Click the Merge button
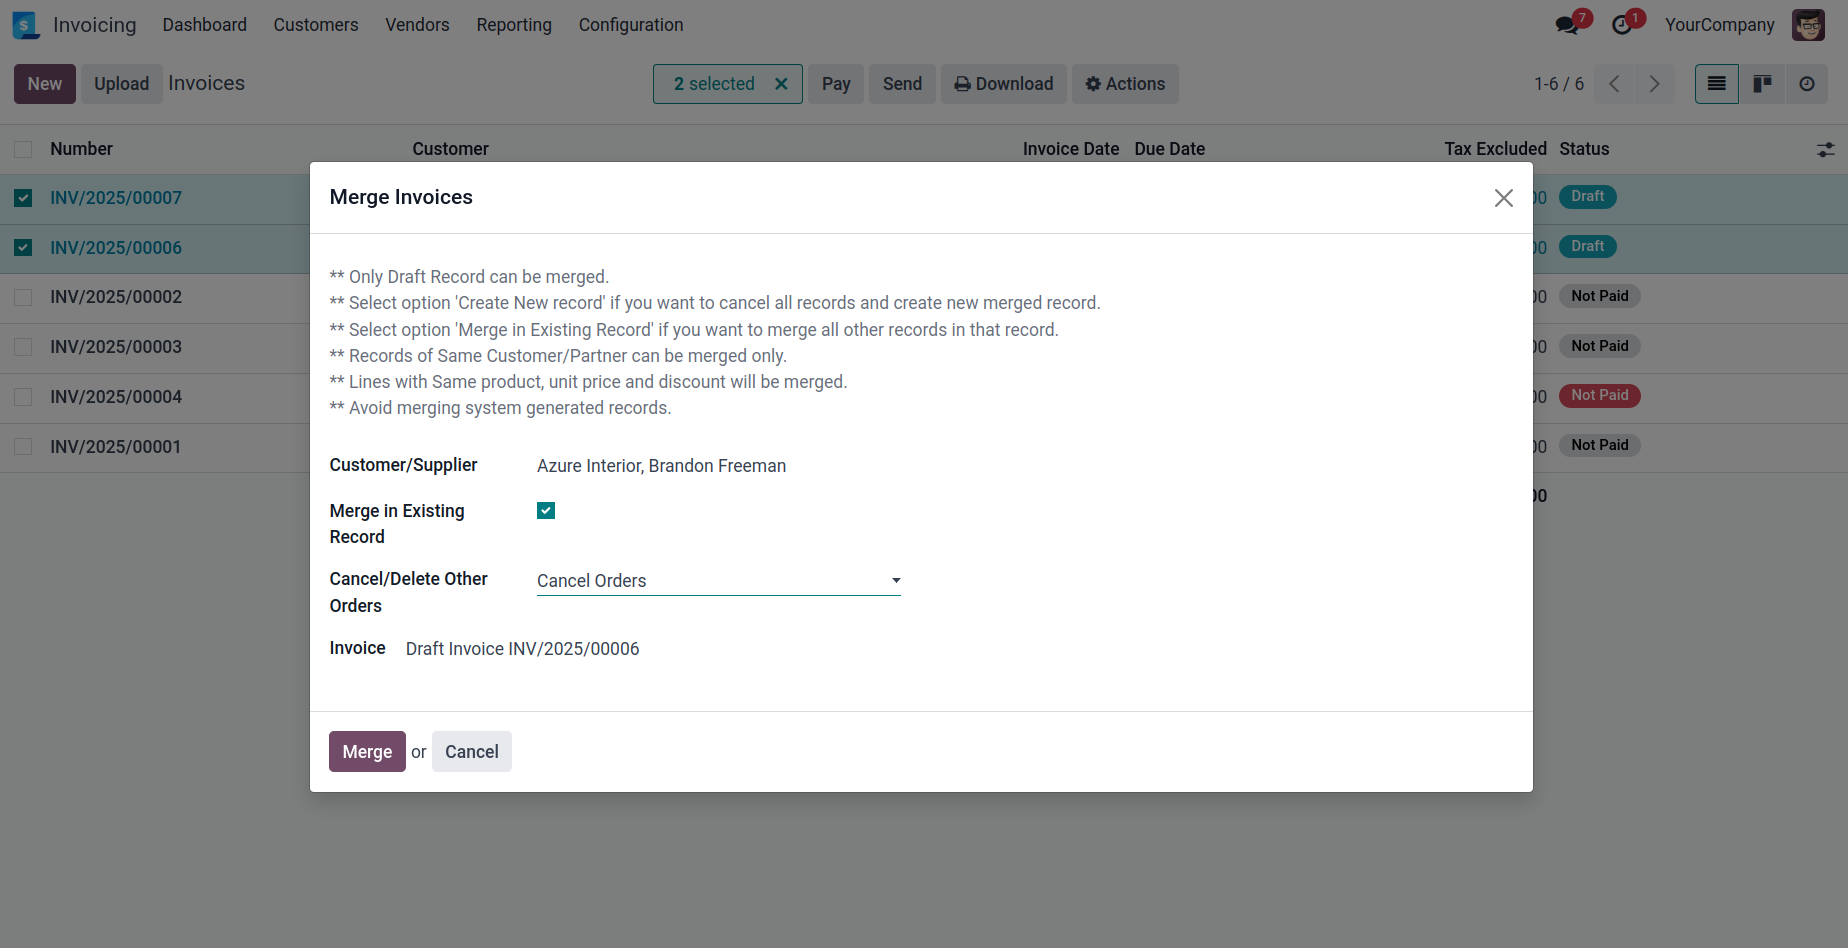The height and width of the screenshot is (948, 1848). (x=367, y=752)
